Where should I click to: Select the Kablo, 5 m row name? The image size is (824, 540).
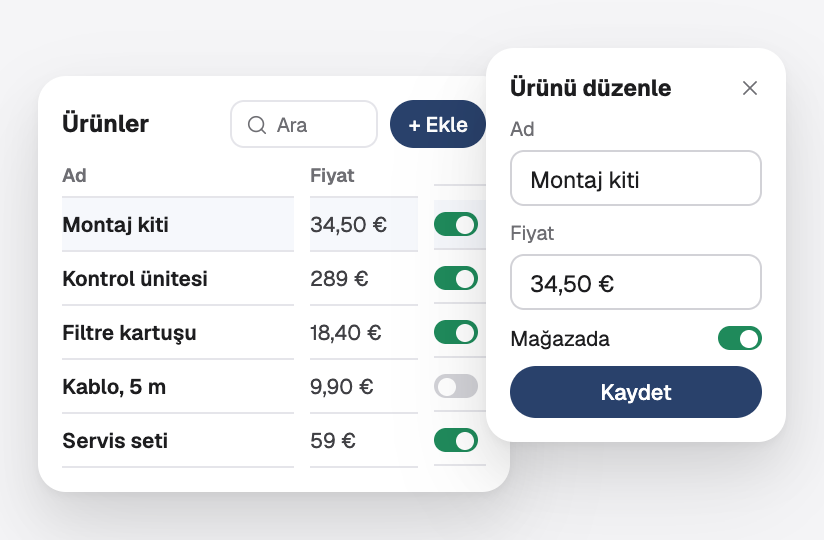[114, 387]
